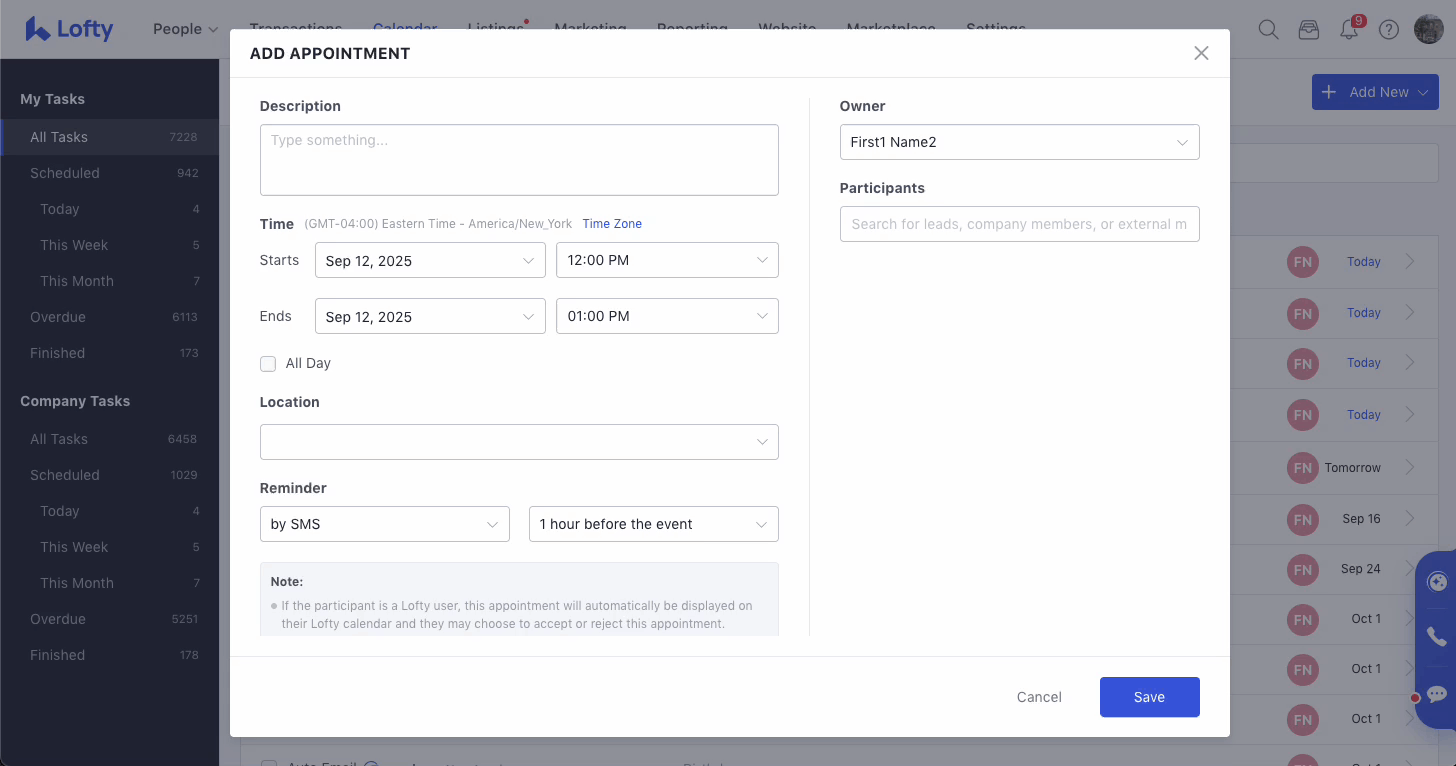The height and width of the screenshot is (766, 1456).
Task: Click the Time Zone link
Action: click(x=612, y=224)
